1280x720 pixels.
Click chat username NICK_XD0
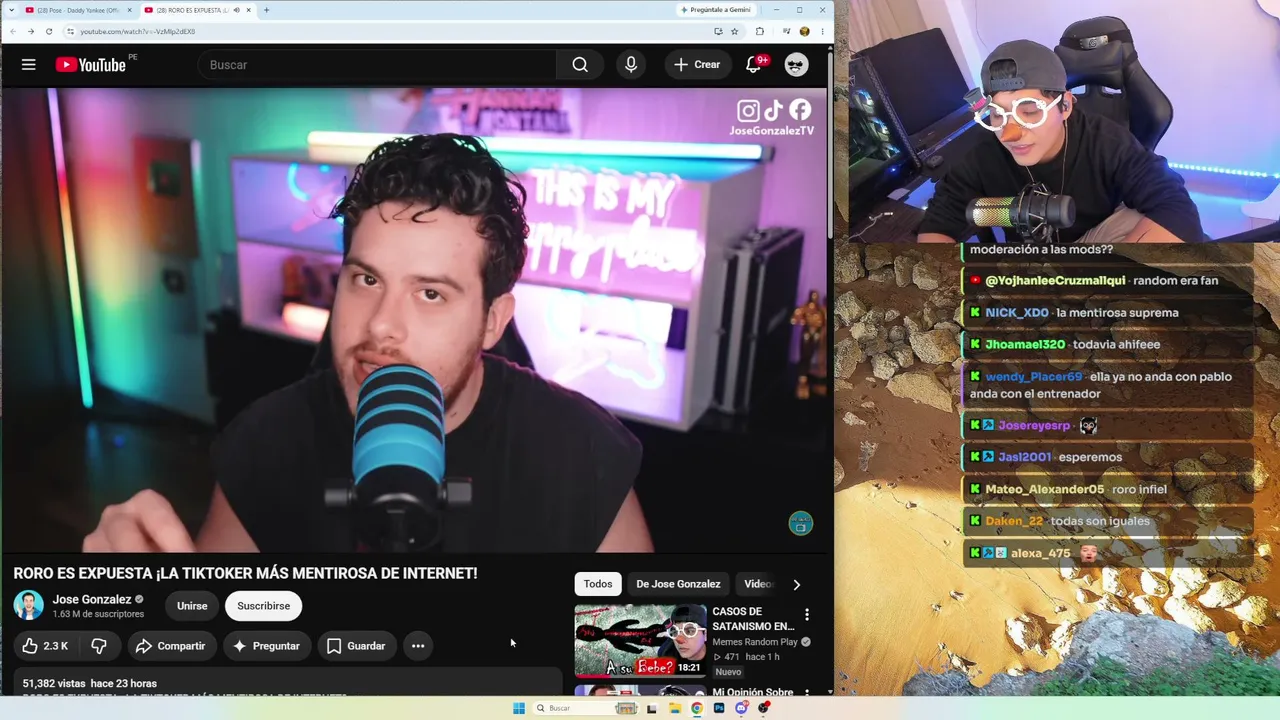pos(1017,313)
